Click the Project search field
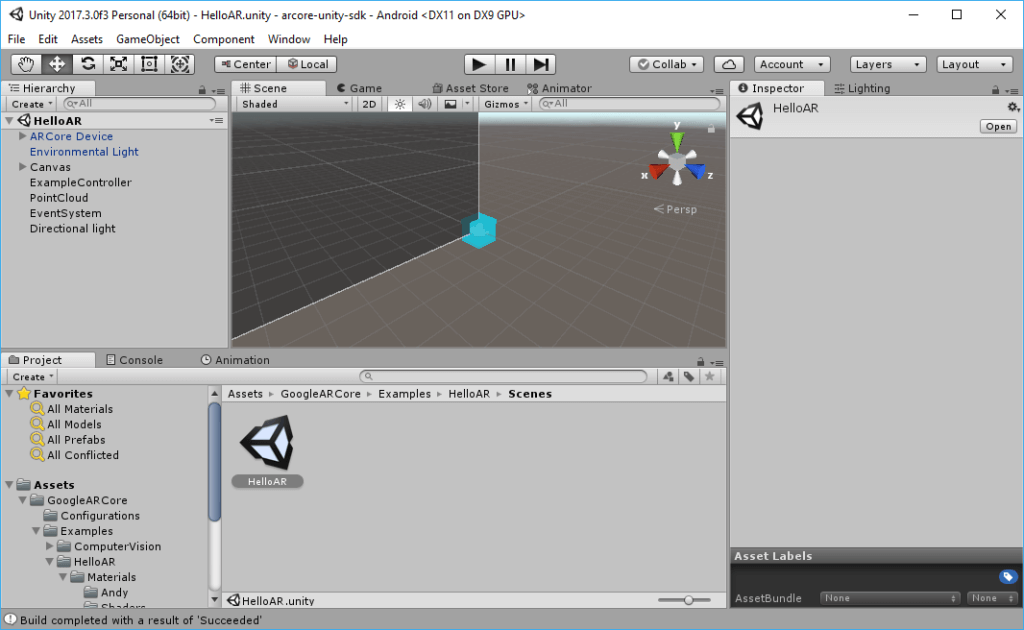This screenshot has width=1024, height=630. 503,376
